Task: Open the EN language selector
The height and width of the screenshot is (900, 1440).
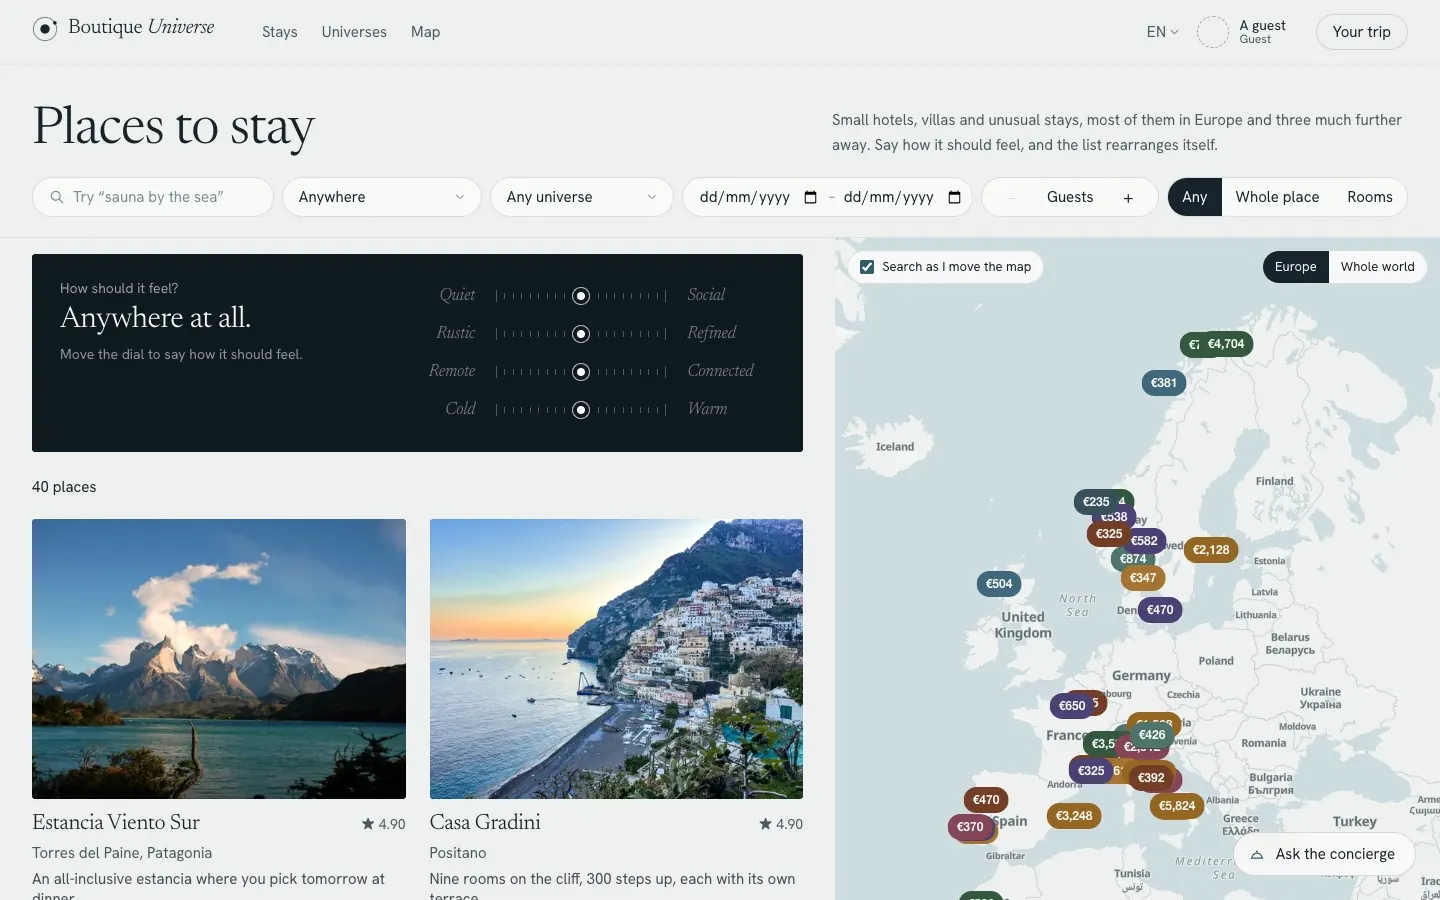Action: tap(1162, 32)
